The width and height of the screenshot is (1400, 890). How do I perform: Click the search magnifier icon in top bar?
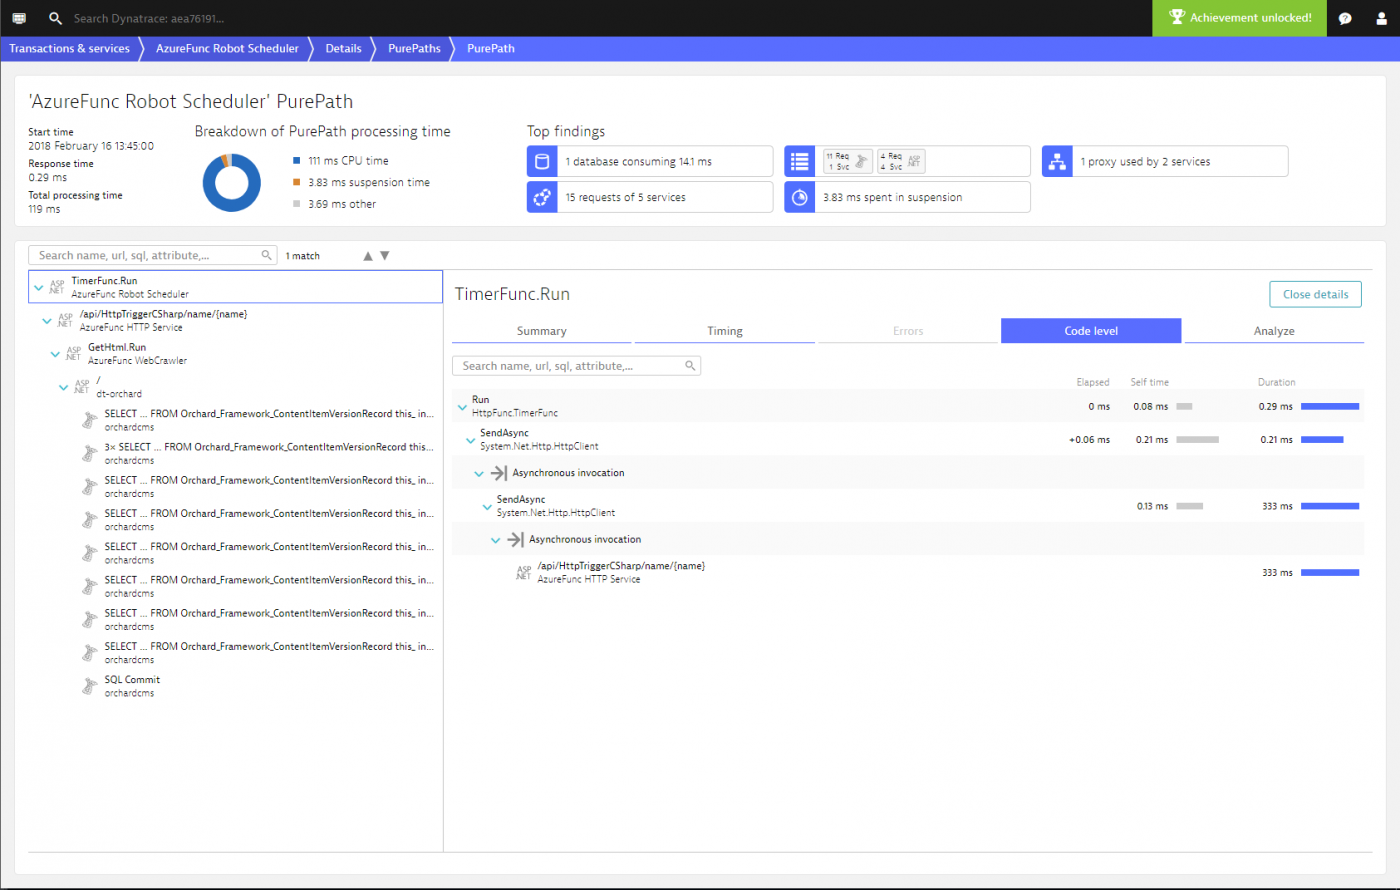55,18
